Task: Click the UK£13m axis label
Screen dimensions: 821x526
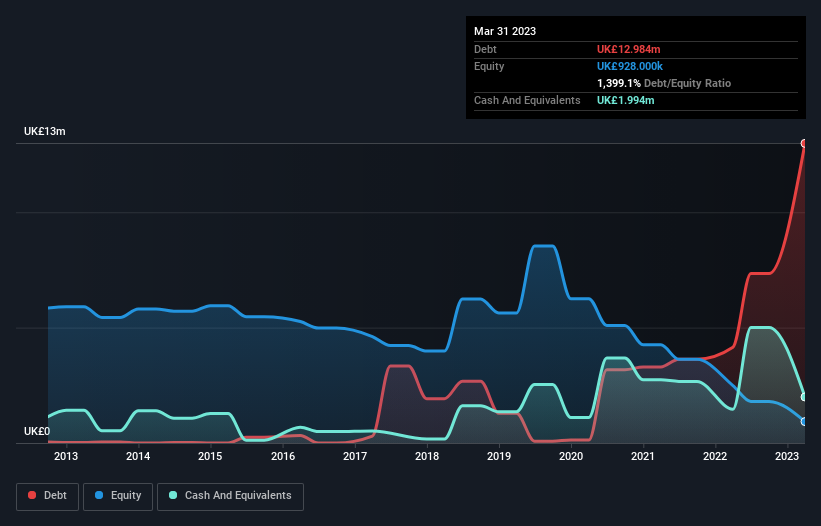Action: pos(45,131)
